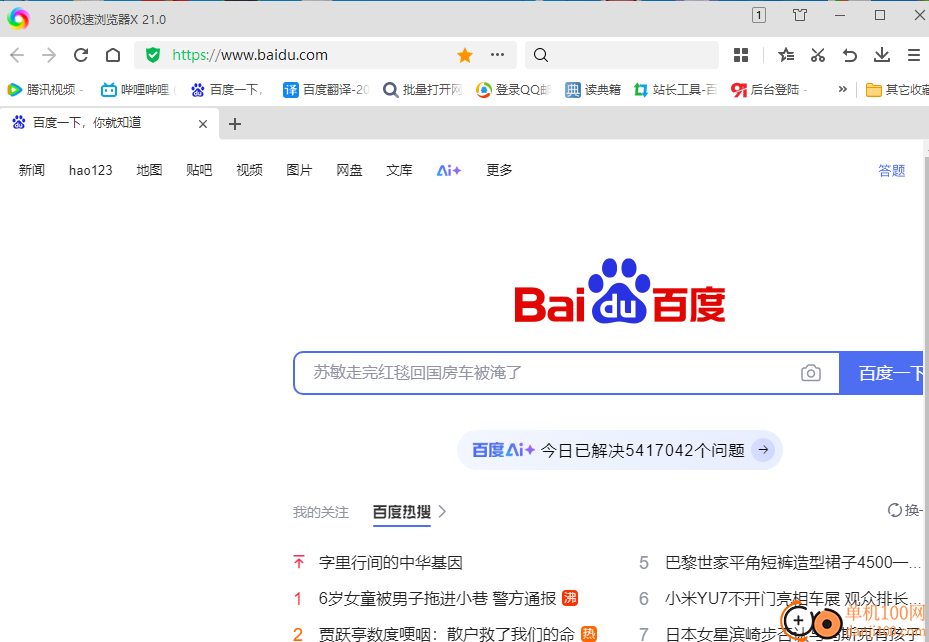Open hot search 小米YU7不开门亮相车展
This screenshot has height=642, width=929.
click(793, 598)
